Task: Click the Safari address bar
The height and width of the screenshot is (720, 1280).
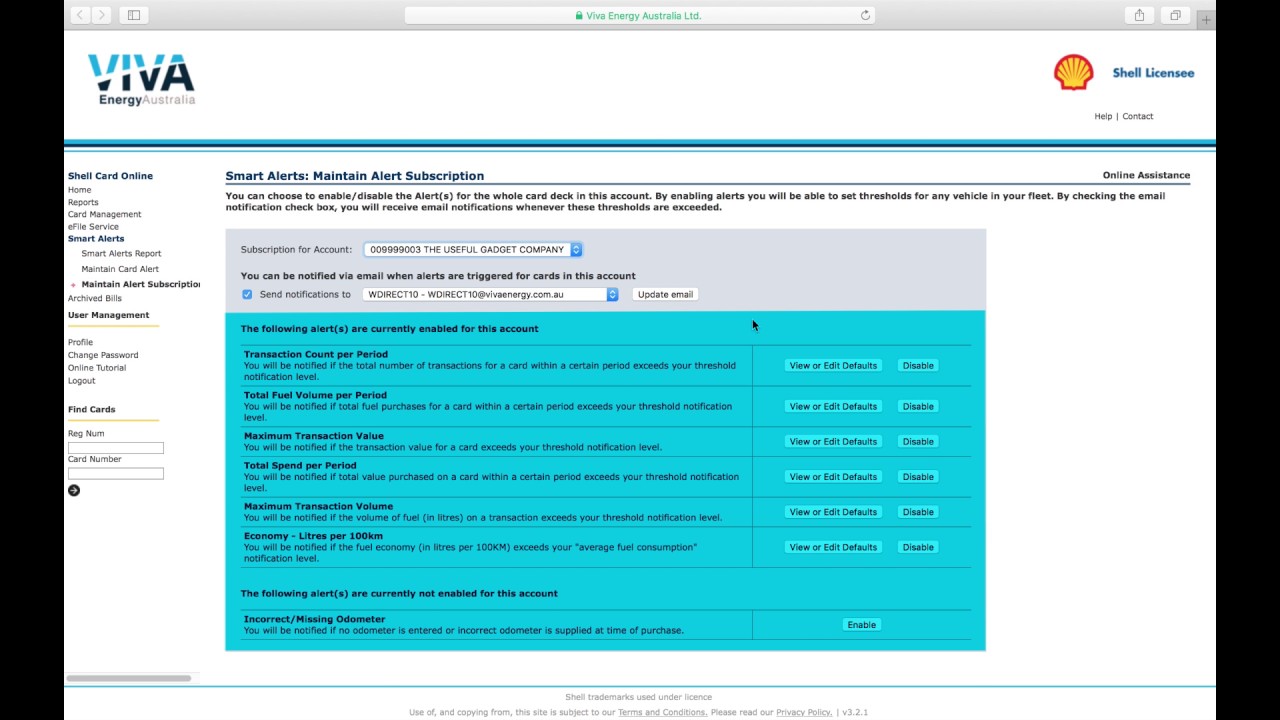Action: [639, 15]
